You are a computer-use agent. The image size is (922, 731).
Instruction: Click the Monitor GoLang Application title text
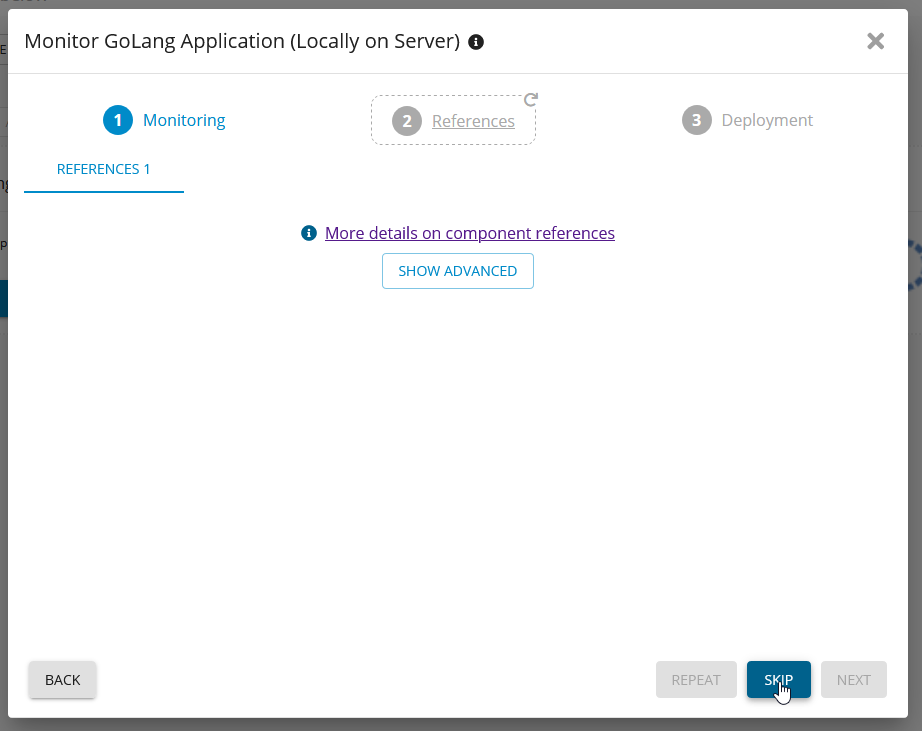241,41
